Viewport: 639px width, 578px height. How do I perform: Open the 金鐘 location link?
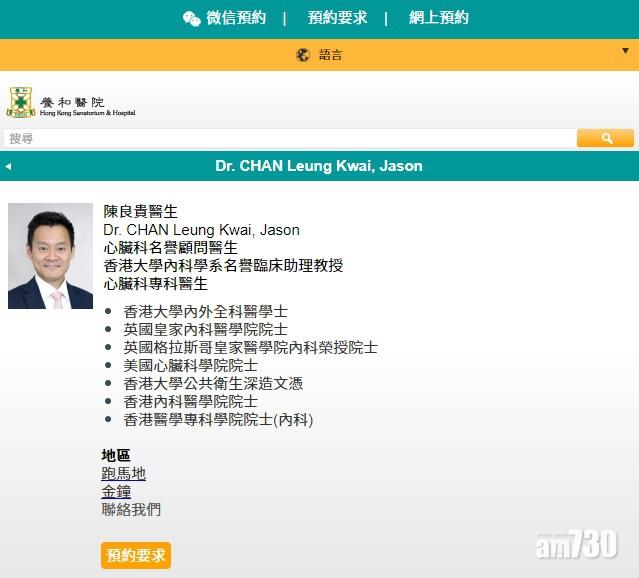(116, 491)
